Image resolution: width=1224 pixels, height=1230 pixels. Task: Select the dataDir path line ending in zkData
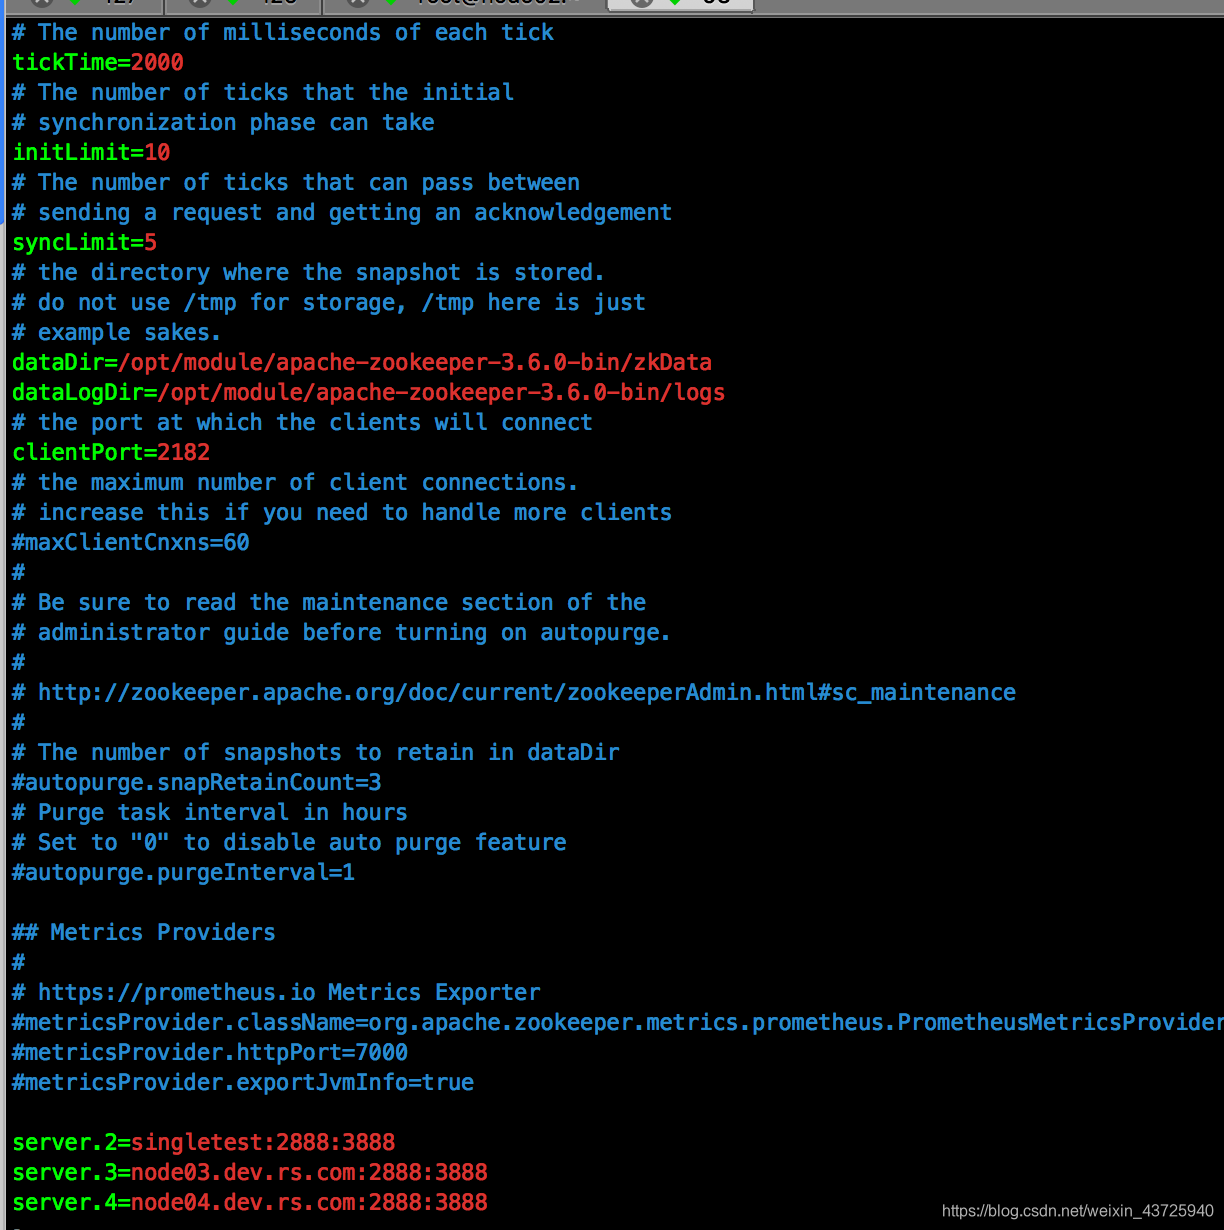pyautogui.click(x=362, y=362)
